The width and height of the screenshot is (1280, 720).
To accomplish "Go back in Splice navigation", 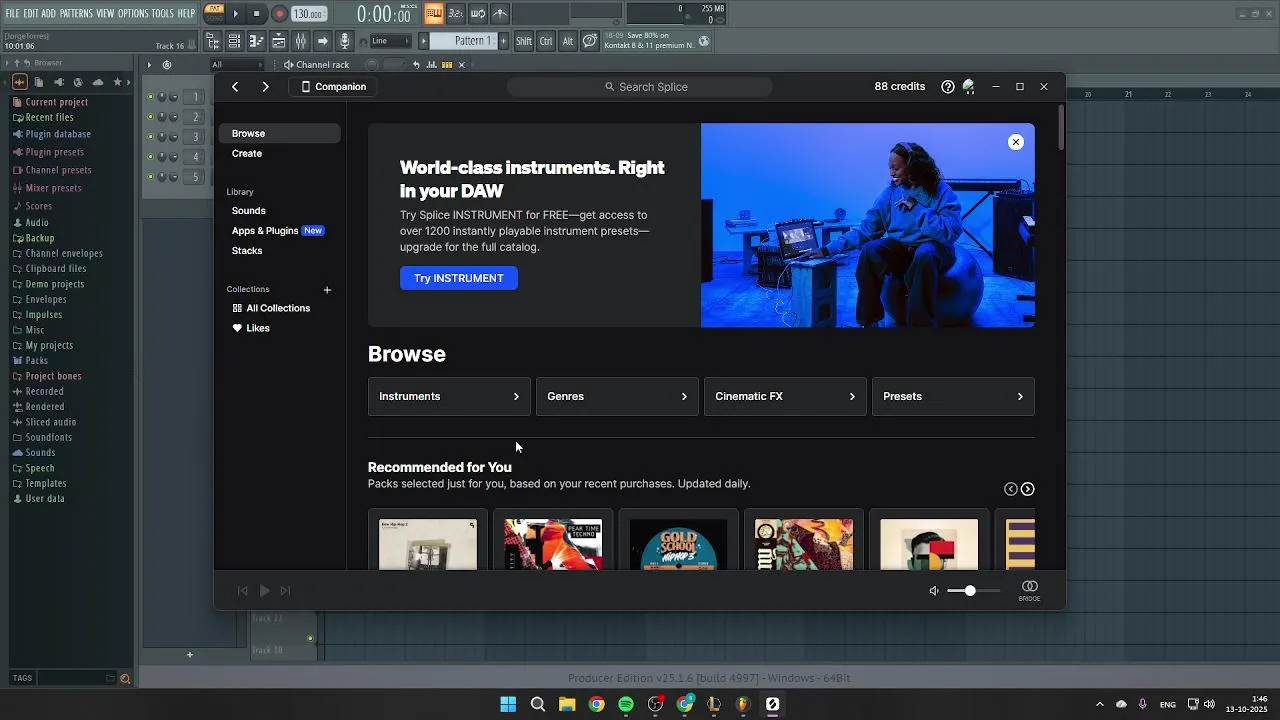I will pyautogui.click(x=235, y=87).
